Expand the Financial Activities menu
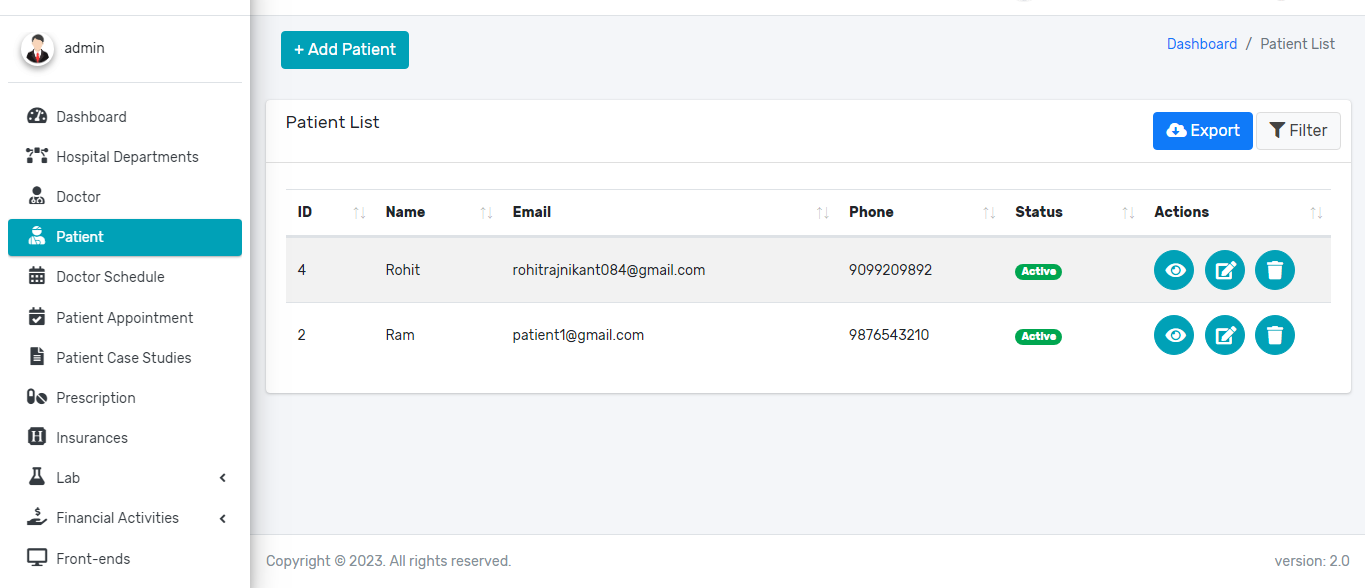Viewport: 1365px width, 588px height. tap(125, 517)
